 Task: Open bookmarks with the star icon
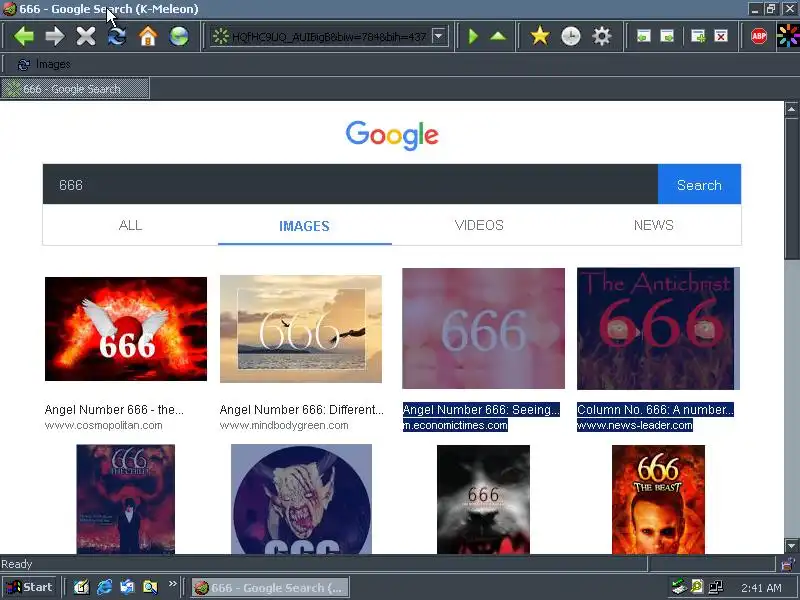(539, 36)
